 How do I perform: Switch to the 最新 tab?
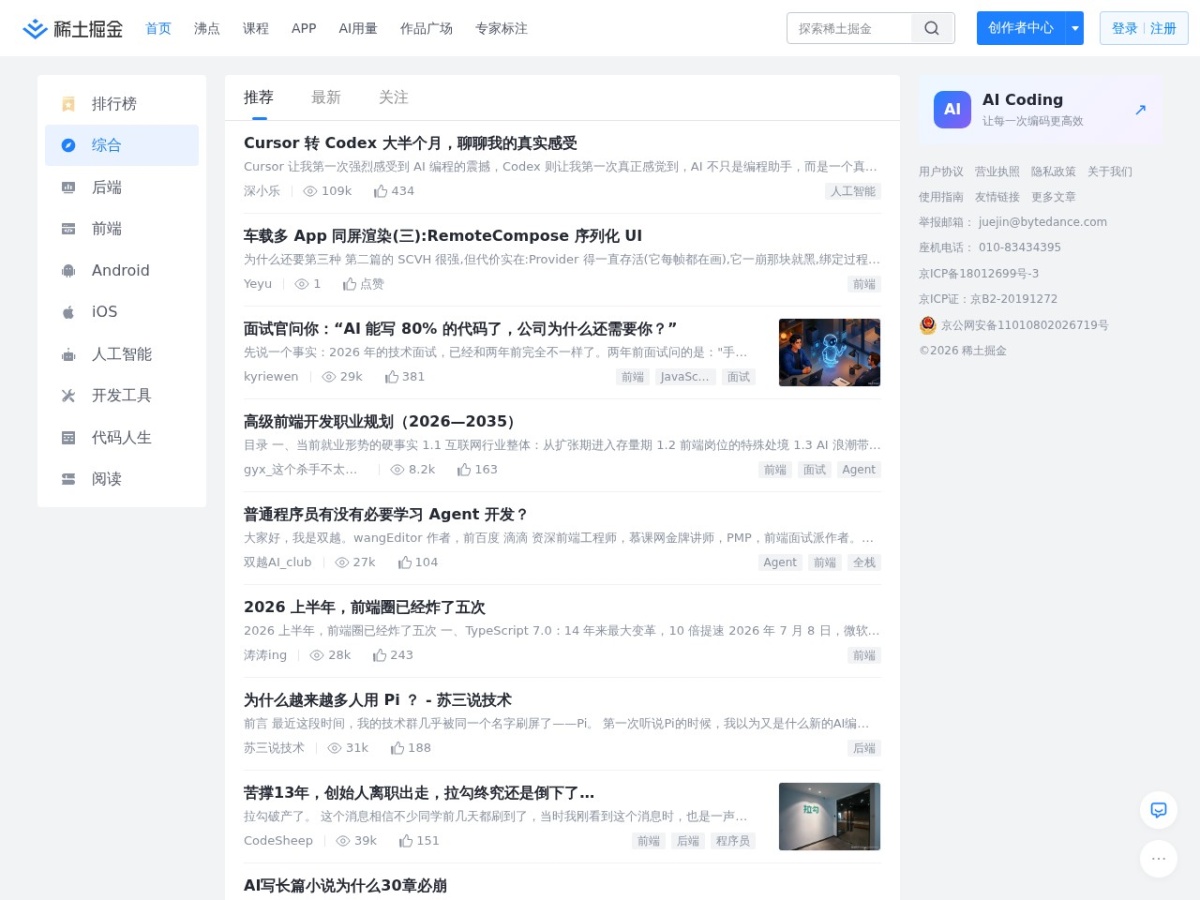coord(326,97)
